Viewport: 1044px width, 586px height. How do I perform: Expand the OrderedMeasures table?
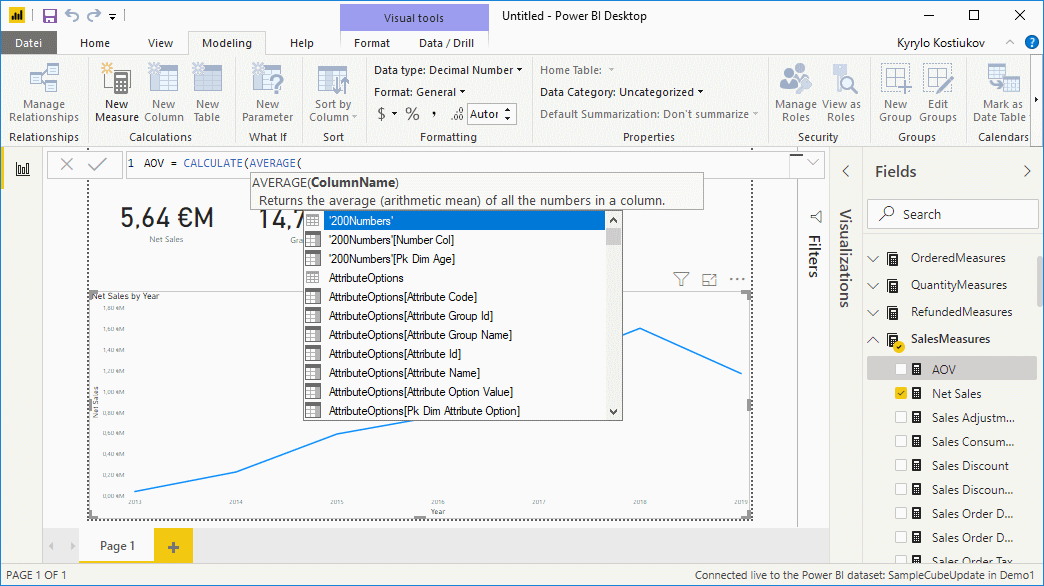click(874, 258)
